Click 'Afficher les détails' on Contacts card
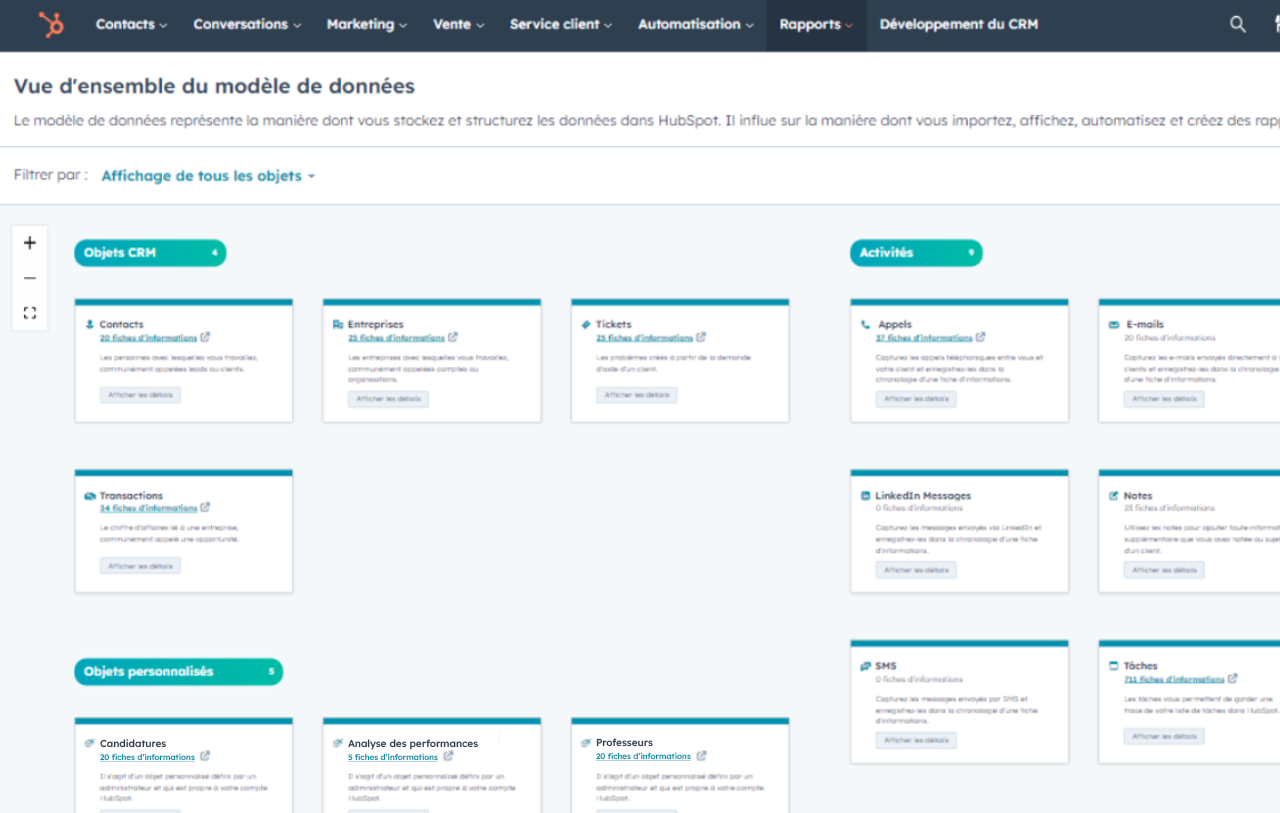 point(140,396)
